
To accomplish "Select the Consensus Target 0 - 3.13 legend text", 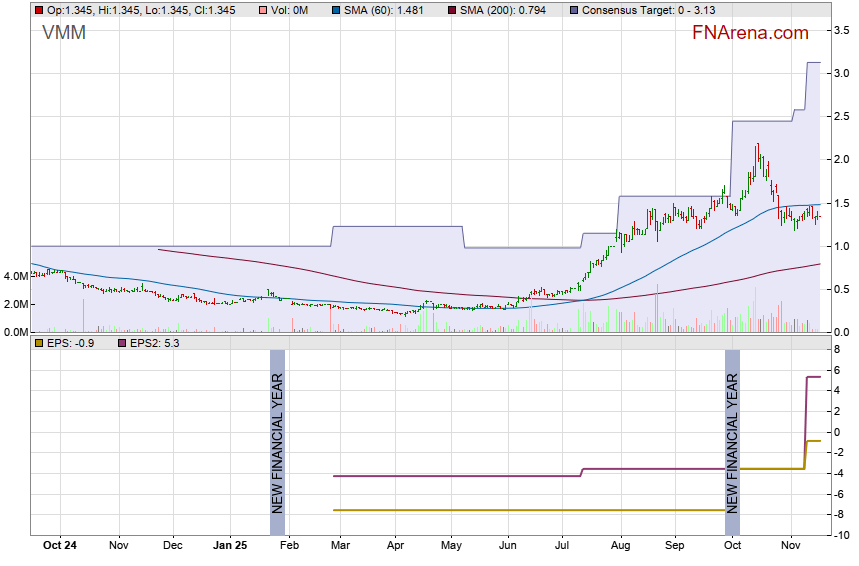I will pos(640,10).
